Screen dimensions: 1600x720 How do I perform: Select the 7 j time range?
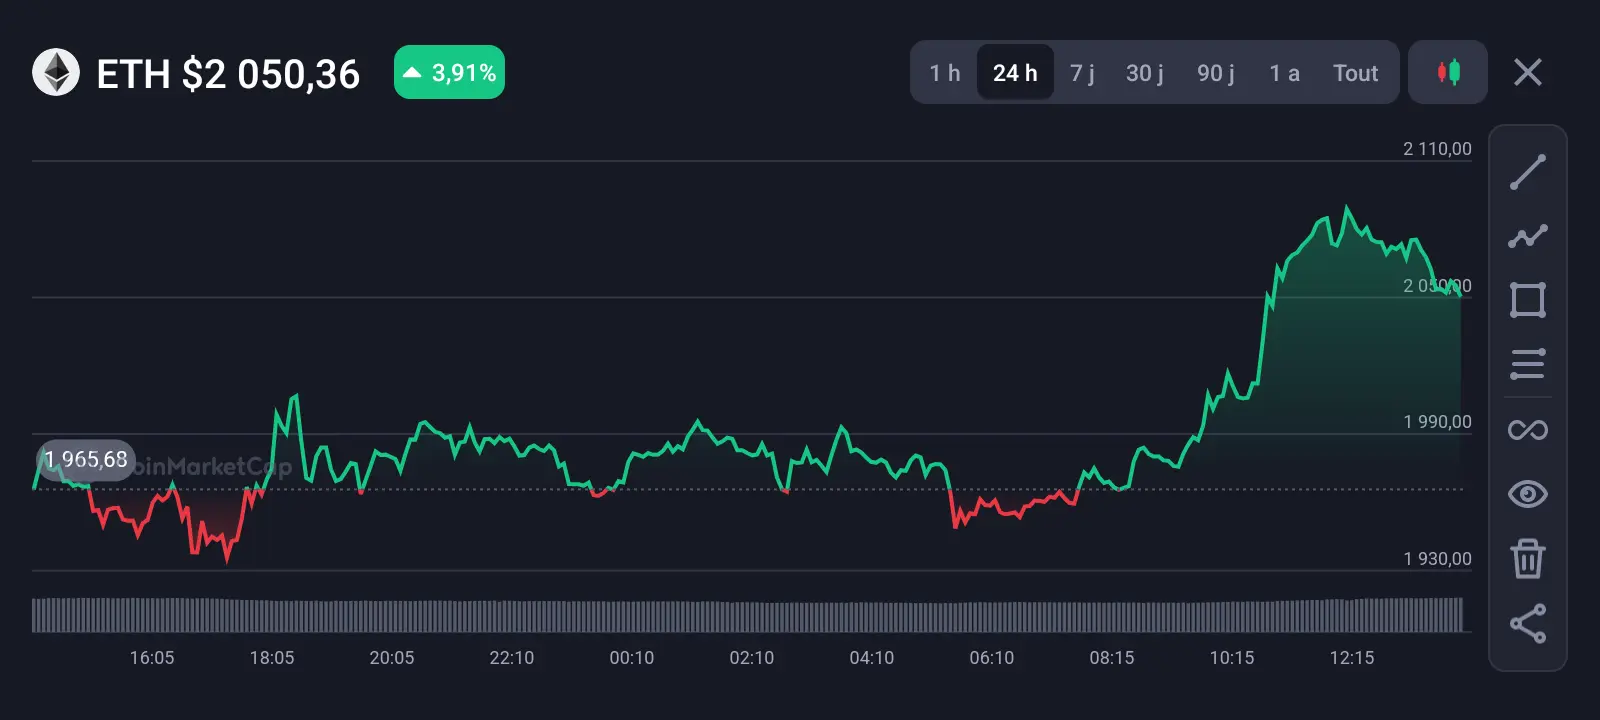(x=1082, y=73)
